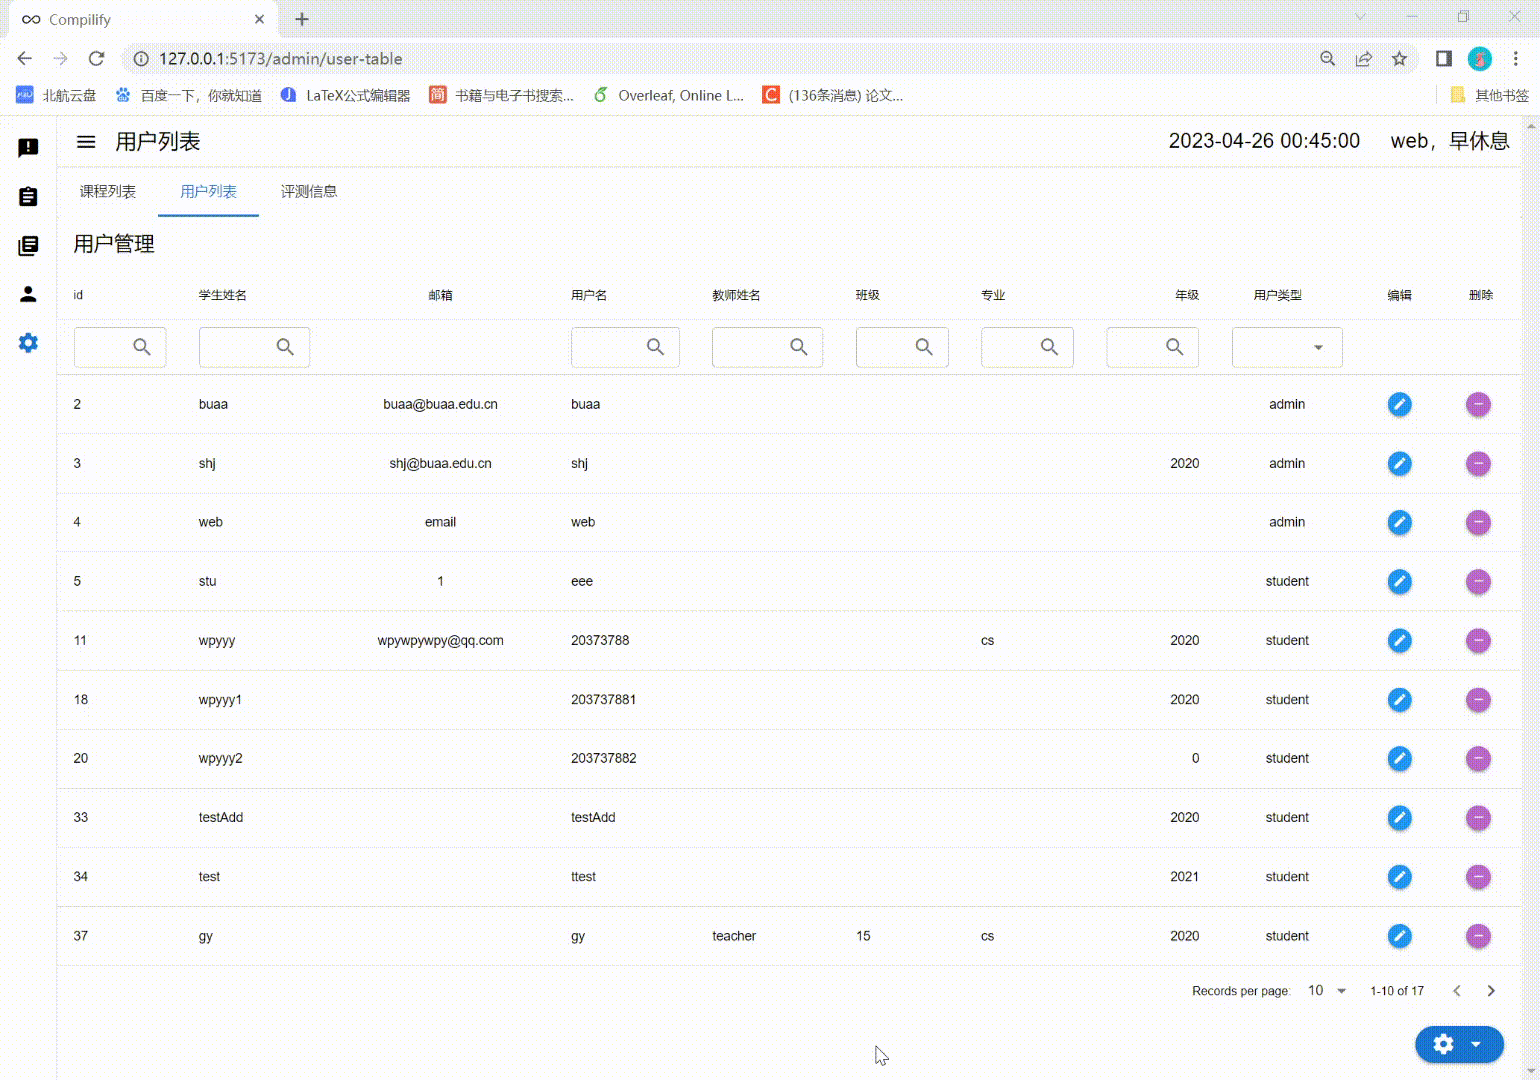Open 其他书签 folder

pos(1489,95)
